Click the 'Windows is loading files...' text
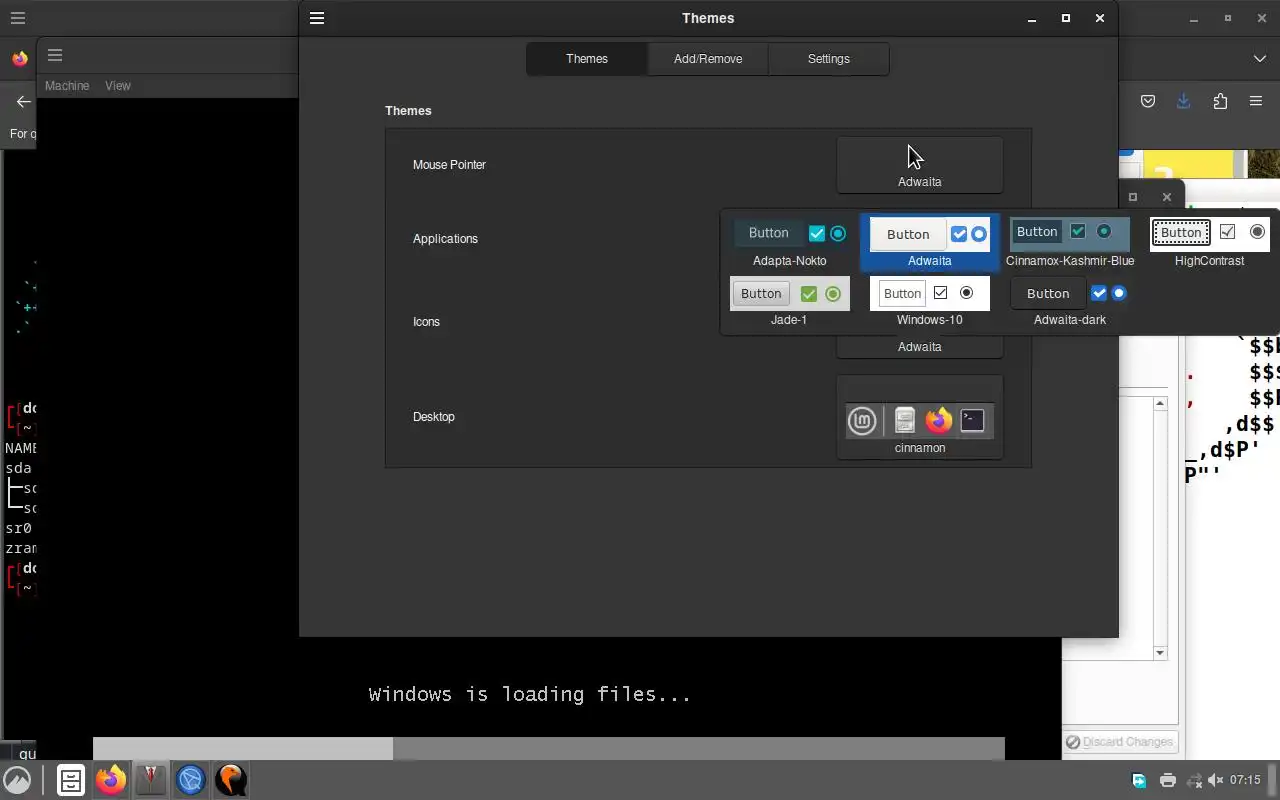The image size is (1280, 800). click(530, 694)
